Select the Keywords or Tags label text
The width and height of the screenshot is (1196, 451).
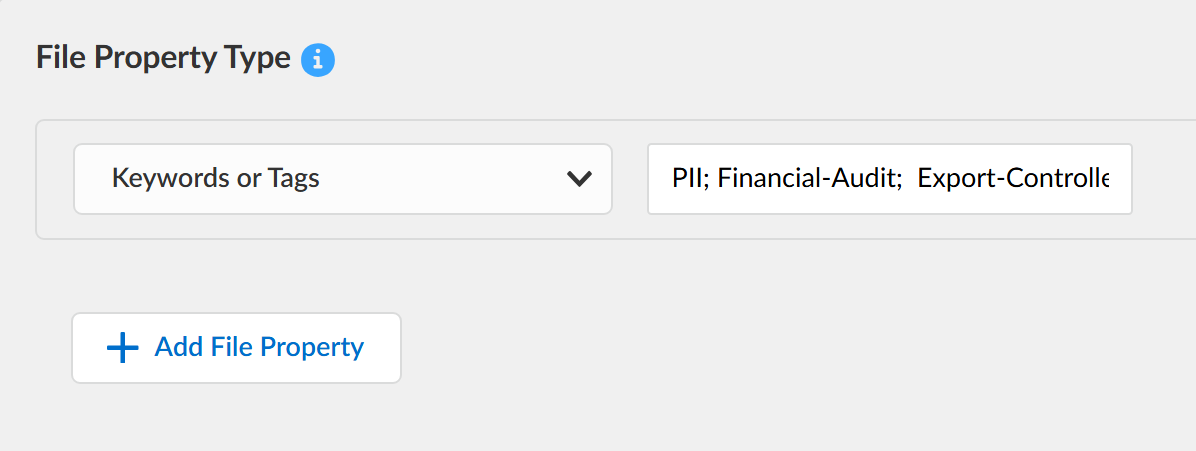pos(216,179)
